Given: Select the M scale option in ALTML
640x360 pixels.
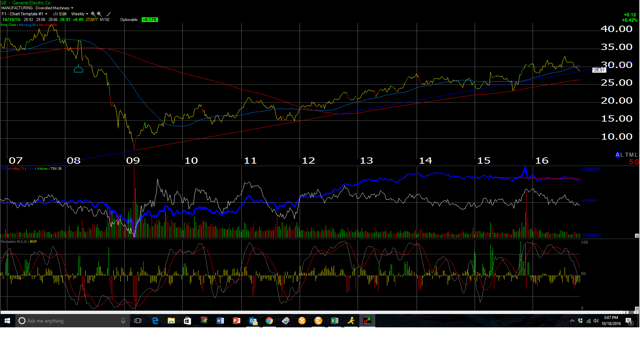Looking at the screenshot, I should click(631, 155).
